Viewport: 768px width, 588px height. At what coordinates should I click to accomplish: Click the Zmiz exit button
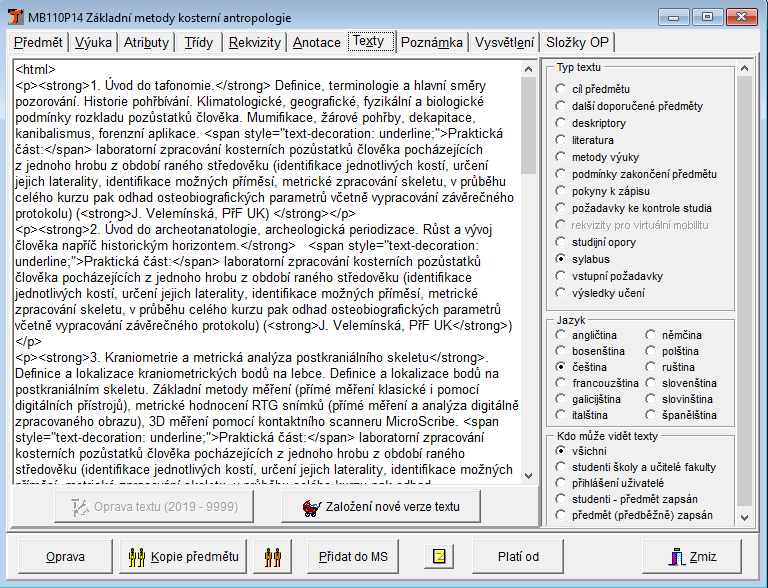[x=693, y=556]
